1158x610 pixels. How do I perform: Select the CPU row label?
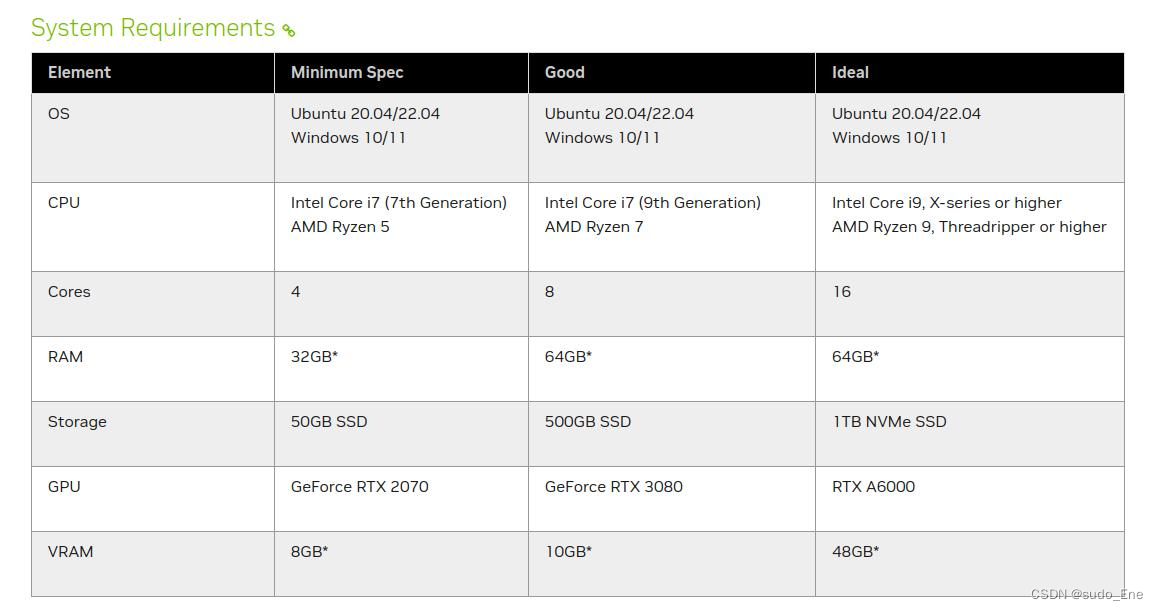[64, 202]
